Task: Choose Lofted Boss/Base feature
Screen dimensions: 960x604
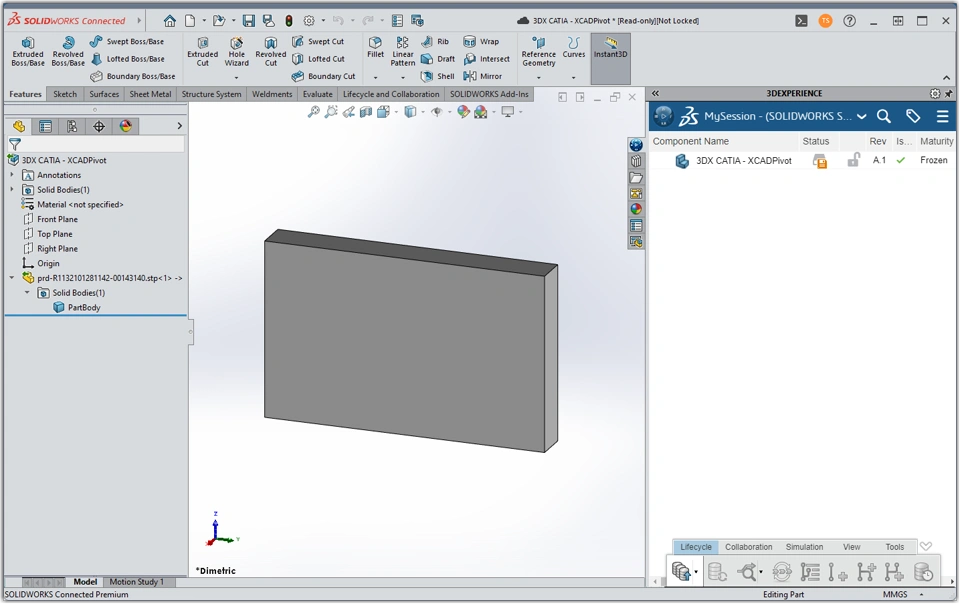Action: click(x=128, y=59)
